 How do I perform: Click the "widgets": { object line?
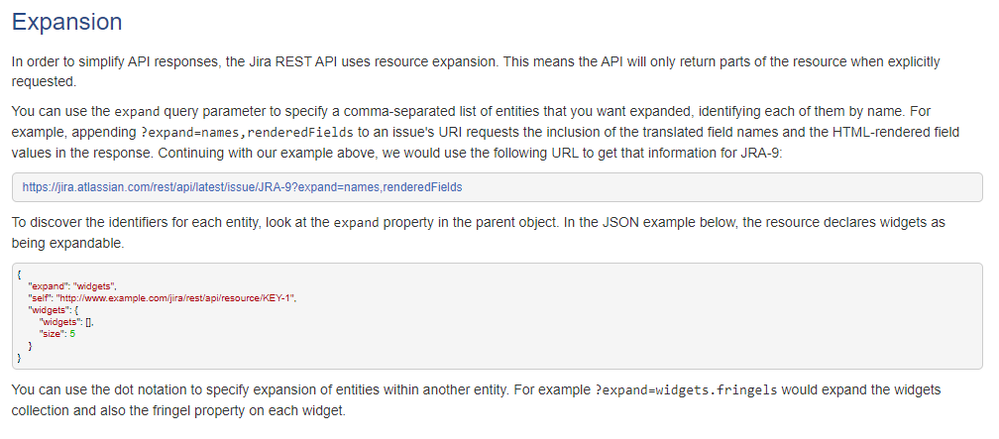click(x=53, y=310)
